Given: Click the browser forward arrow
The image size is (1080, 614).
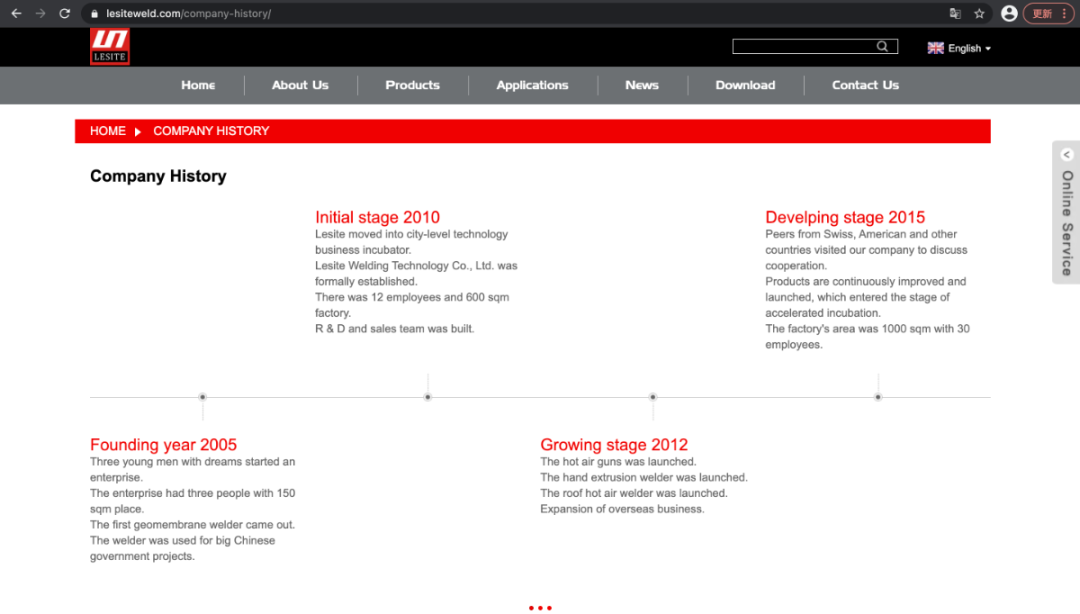Looking at the screenshot, I should tap(40, 14).
